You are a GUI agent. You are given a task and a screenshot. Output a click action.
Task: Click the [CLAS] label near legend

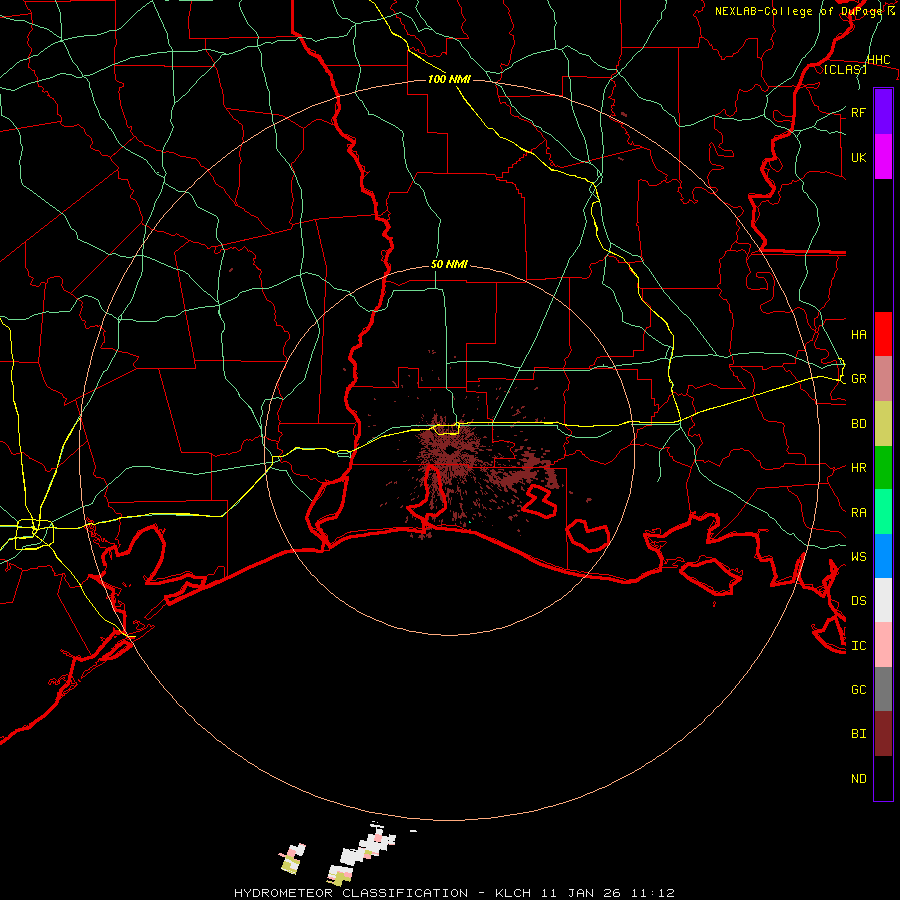[845, 69]
